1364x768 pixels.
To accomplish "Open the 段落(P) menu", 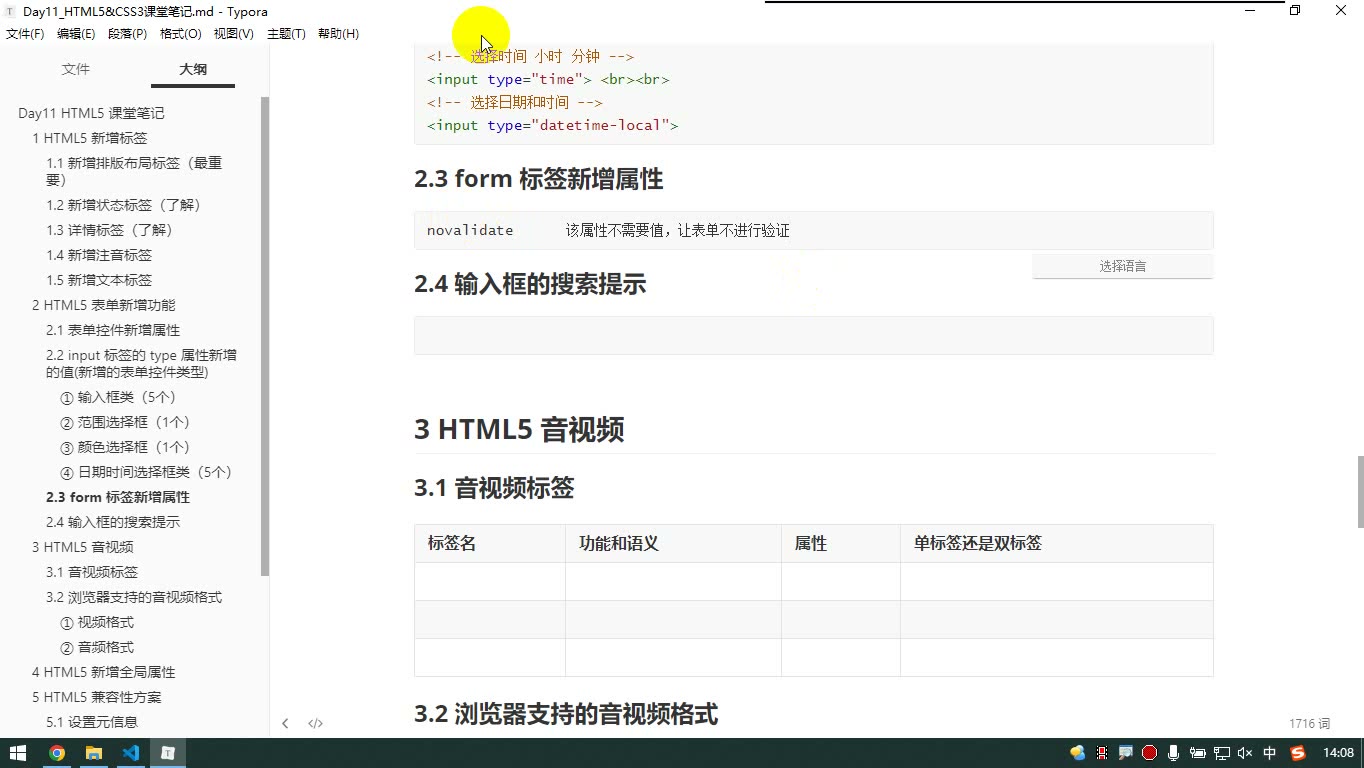I will pyautogui.click(x=127, y=34).
